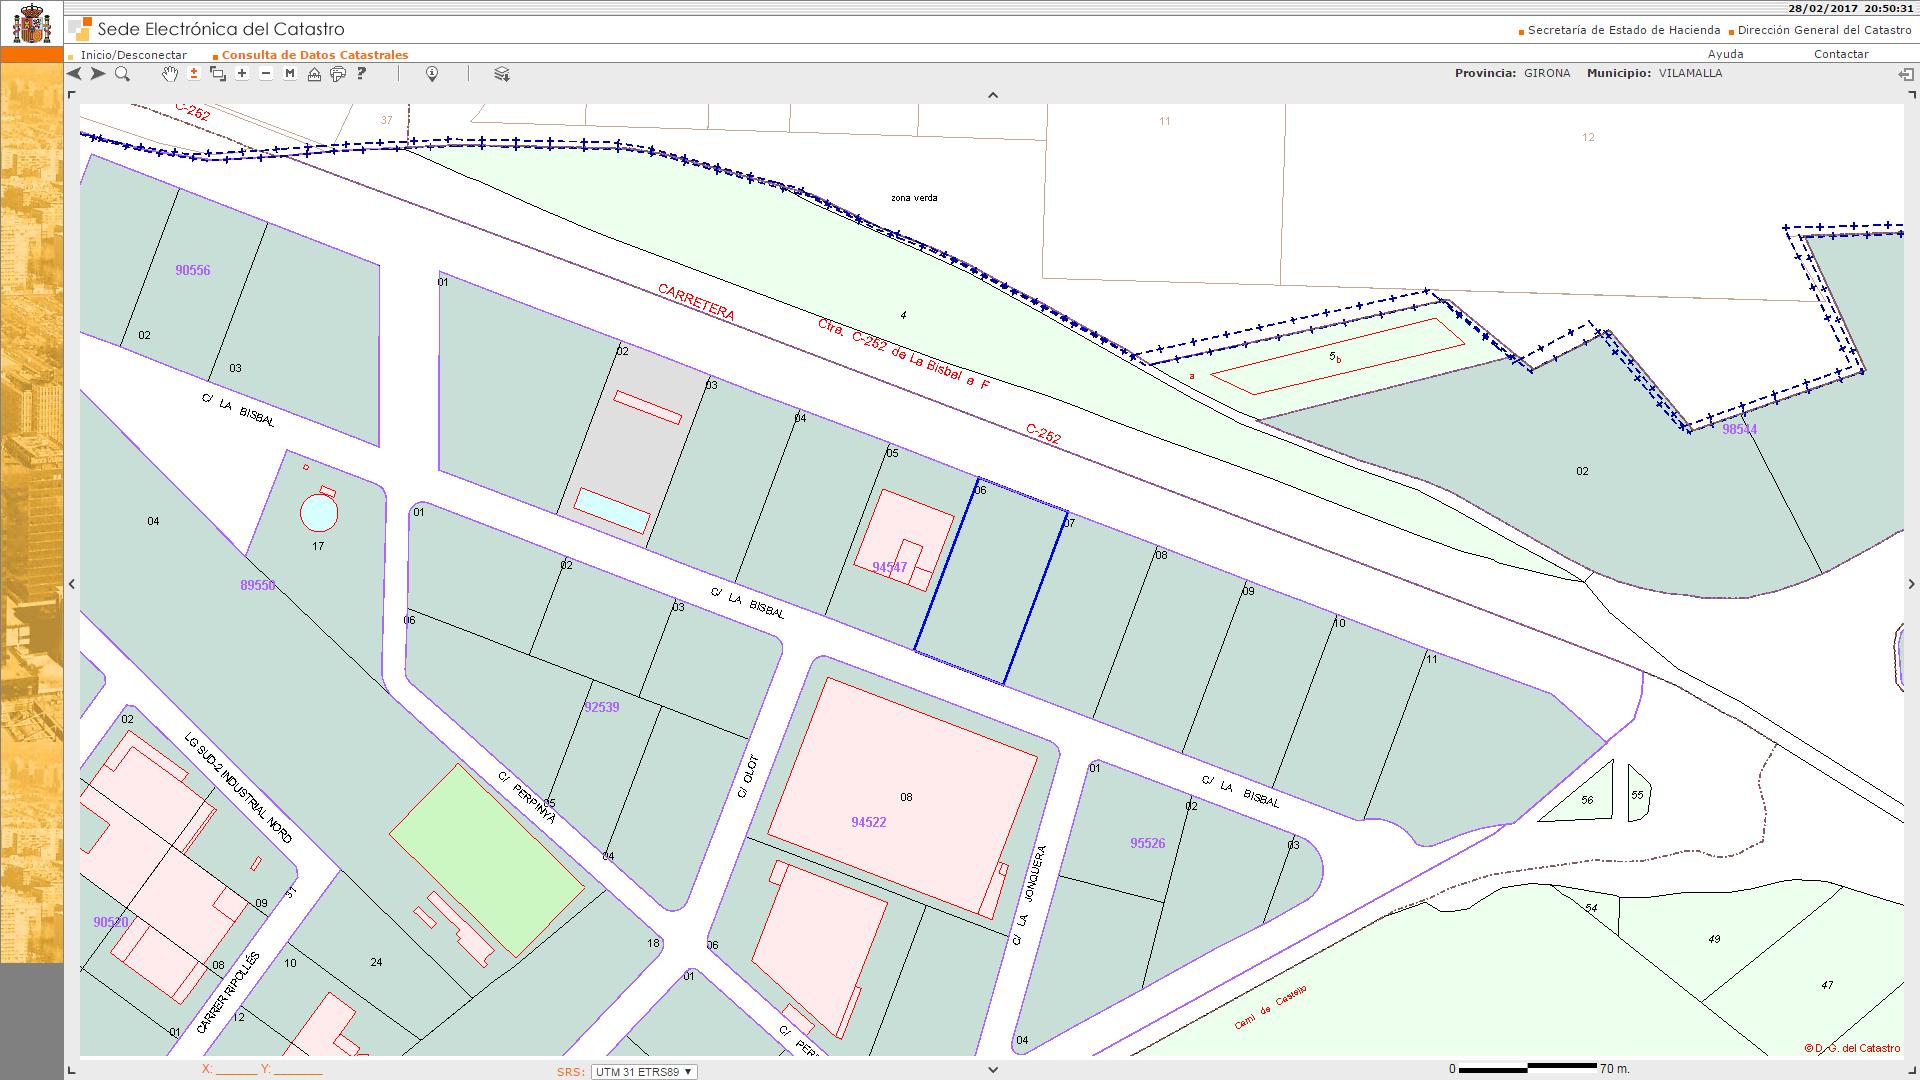
Task: Collapse top panel with the up chevron
Action: [993, 95]
